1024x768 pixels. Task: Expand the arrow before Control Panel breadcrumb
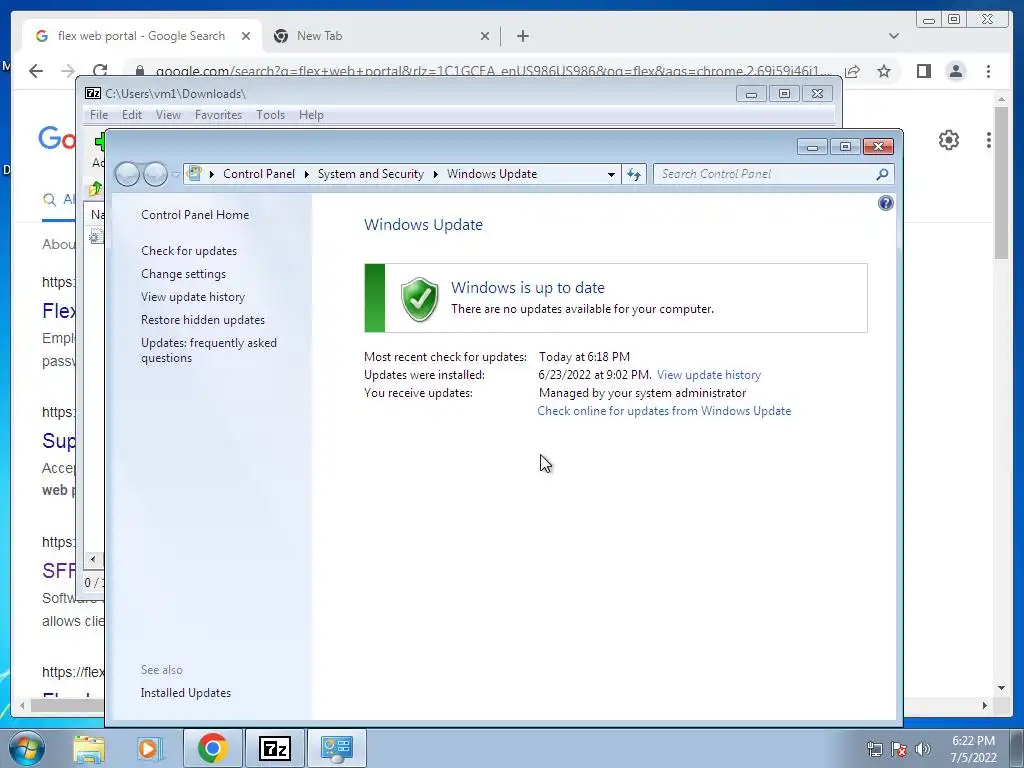coord(212,174)
